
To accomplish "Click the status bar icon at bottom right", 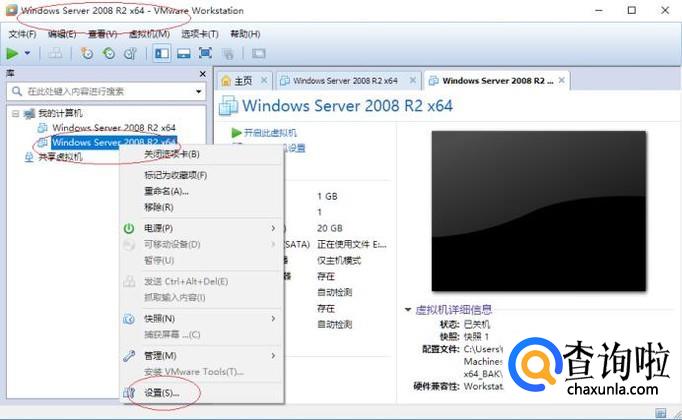I will point(660,413).
